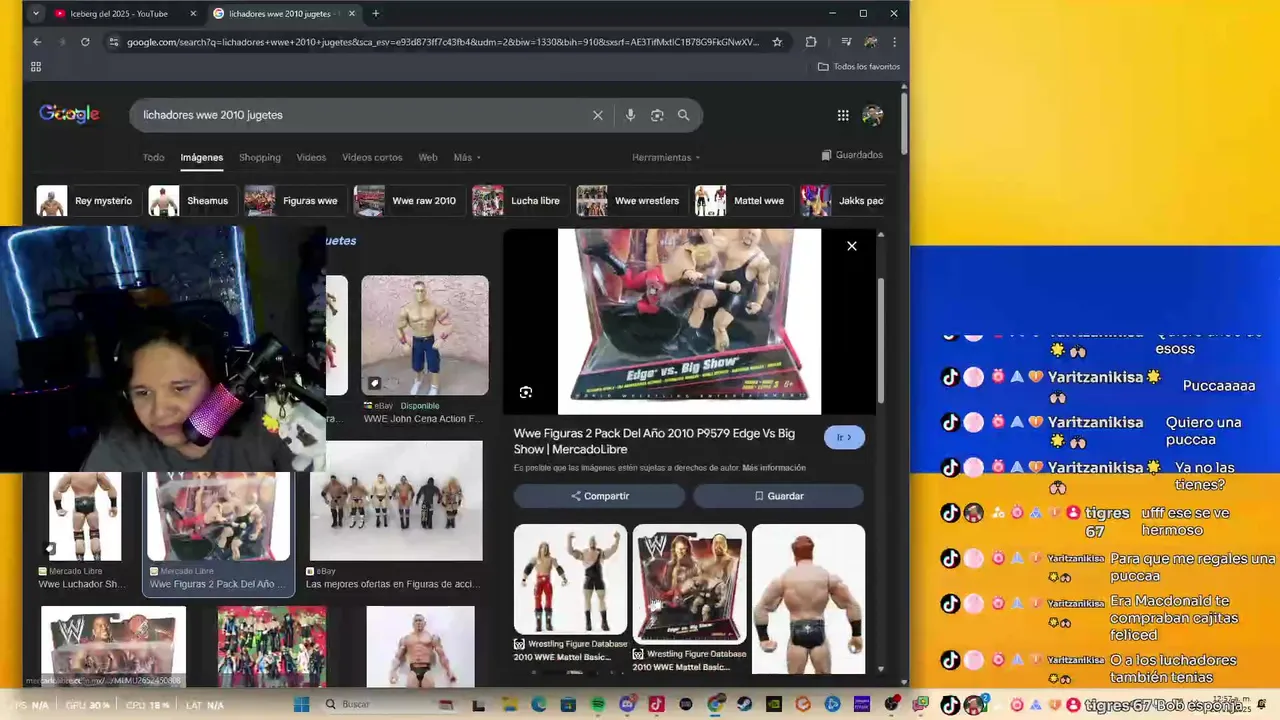Screen dimensions: 1280x720
Task: Close the Iceberg del 2025 YouTube tab
Action: point(194,14)
